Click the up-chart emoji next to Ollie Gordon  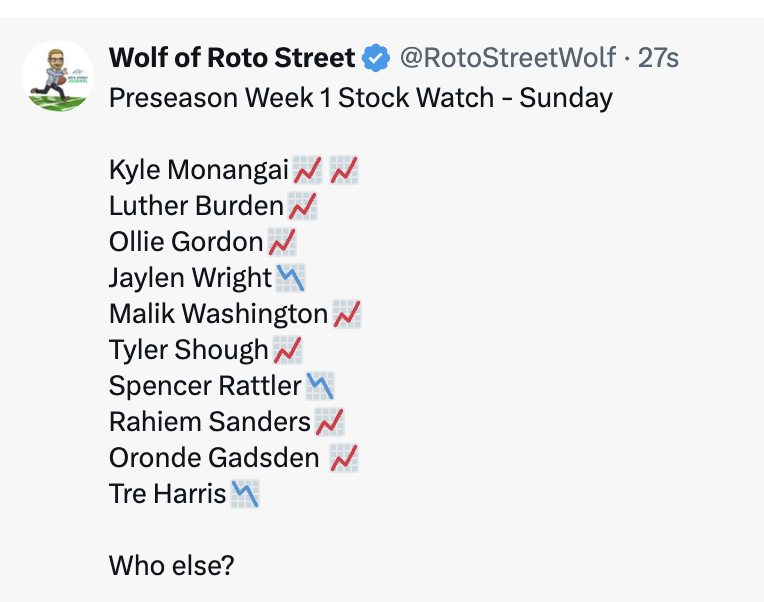tap(282, 242)
